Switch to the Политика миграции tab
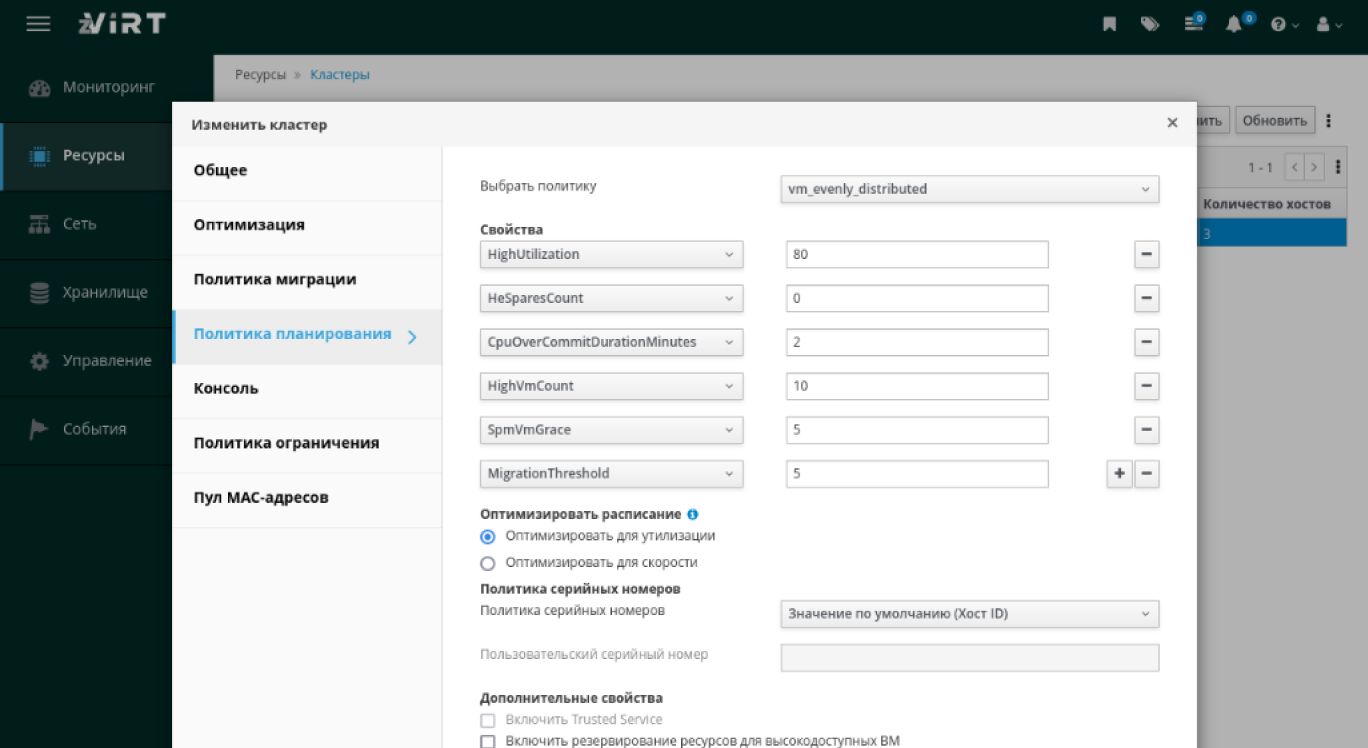The image size is (1368, 748). pyautogui.click(x=274, y=280)
